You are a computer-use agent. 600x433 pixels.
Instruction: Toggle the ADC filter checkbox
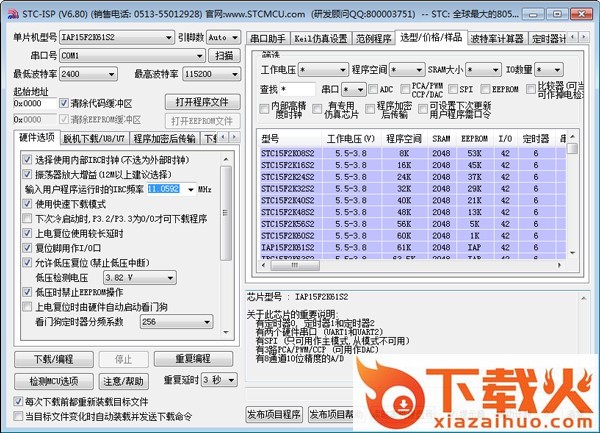373,89
